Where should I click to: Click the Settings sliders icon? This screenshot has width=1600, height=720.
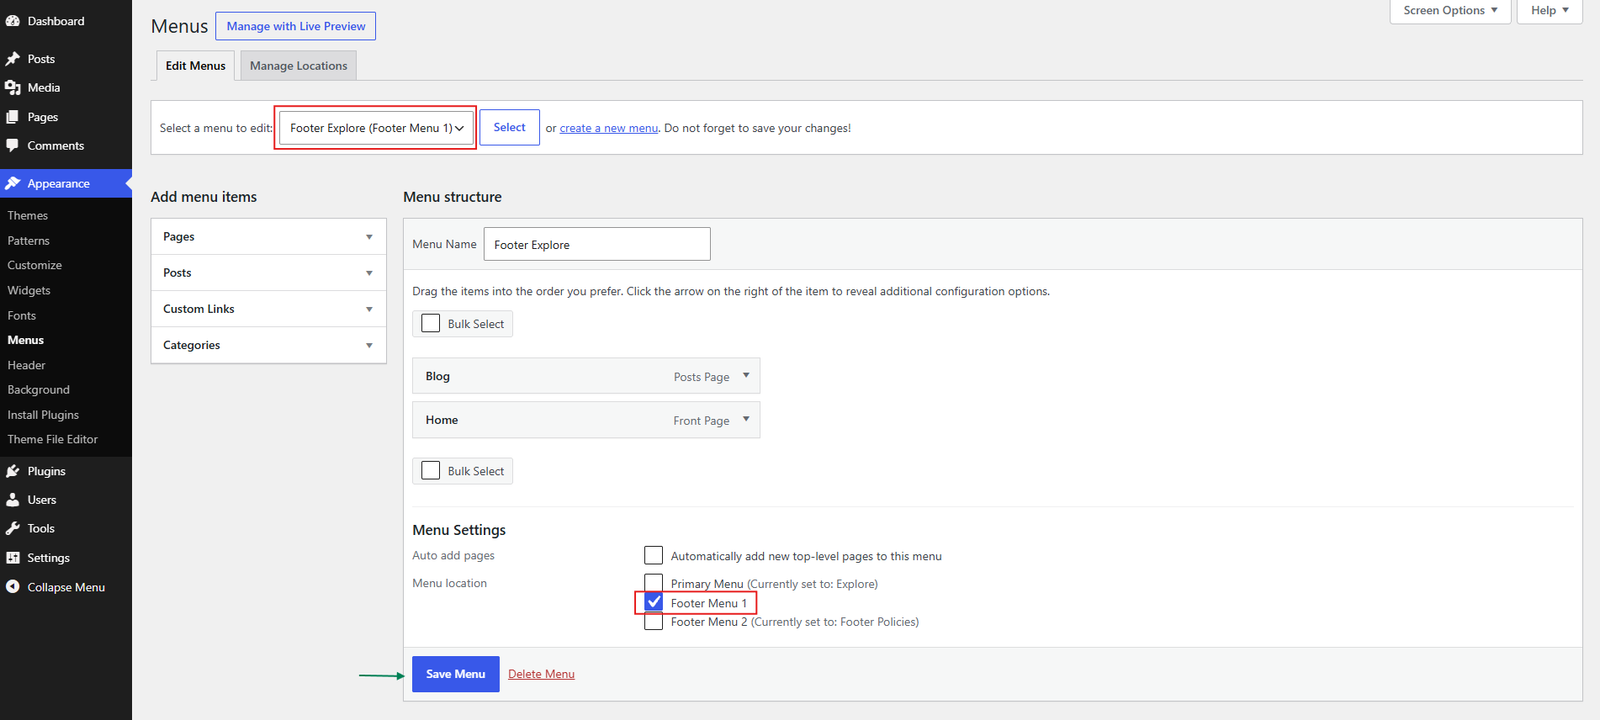(13, 558)
